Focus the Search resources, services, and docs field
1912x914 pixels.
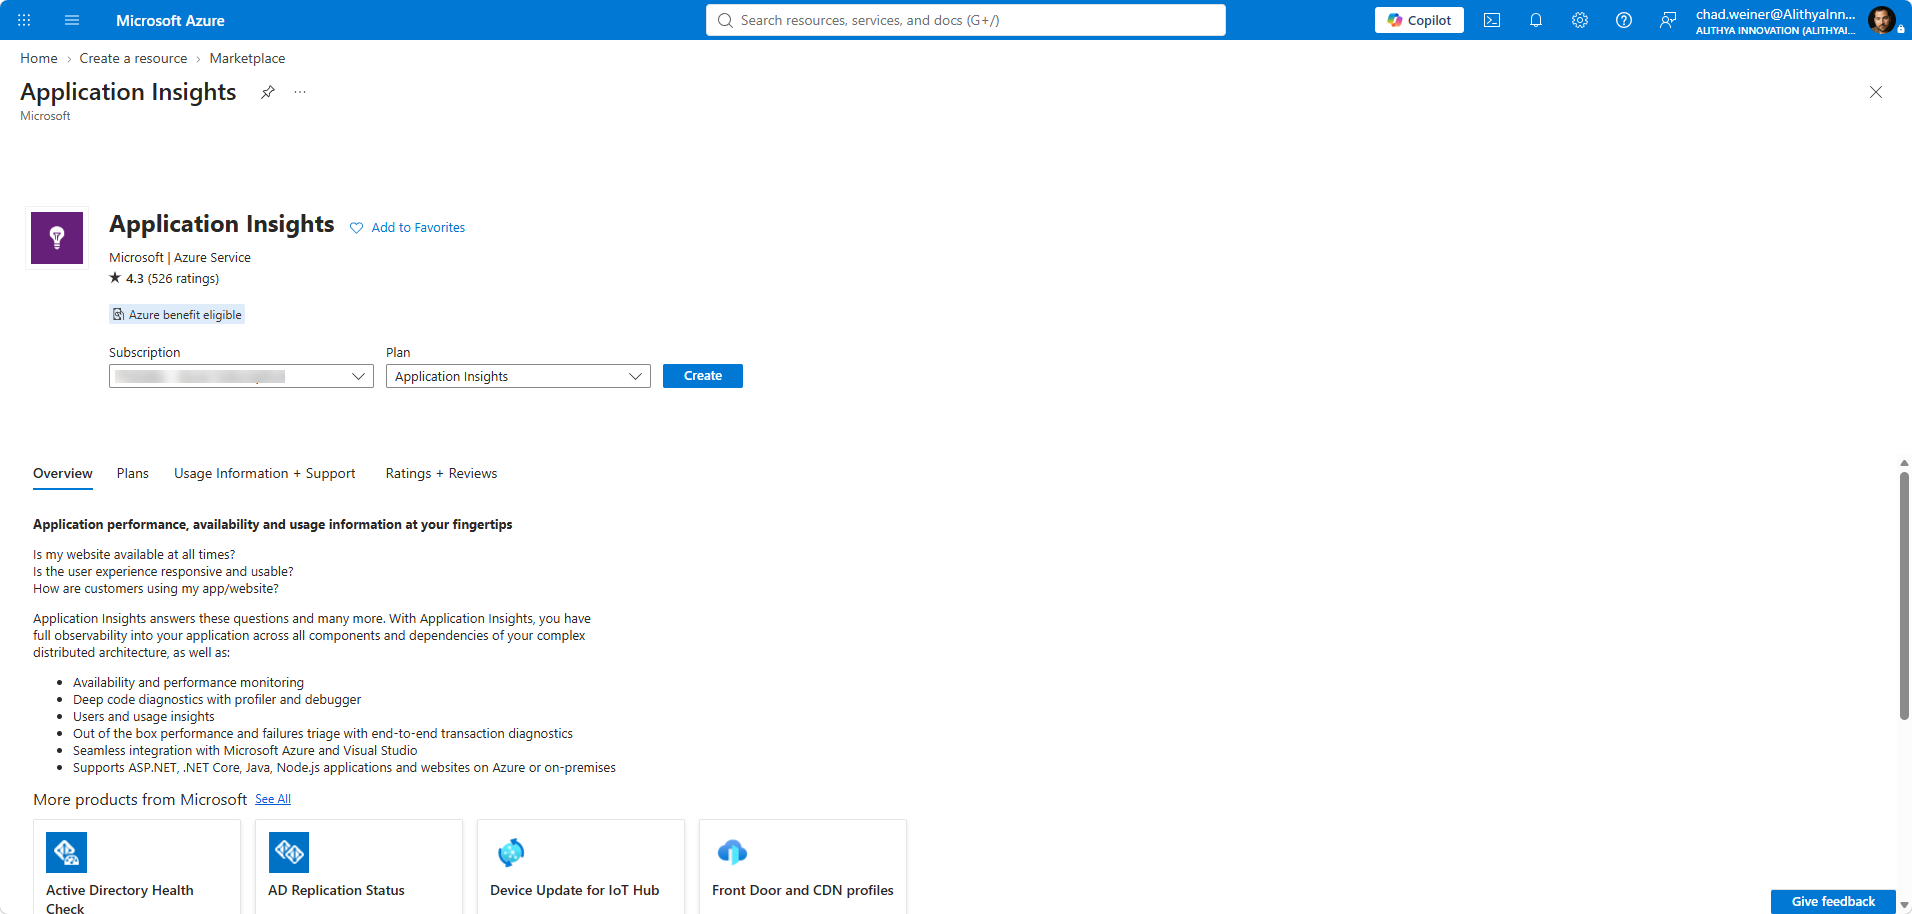(966, 20)
